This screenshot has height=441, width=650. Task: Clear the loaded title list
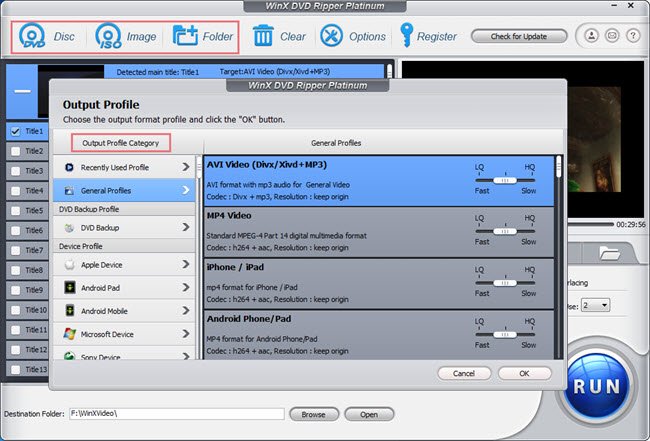point(263,35)
